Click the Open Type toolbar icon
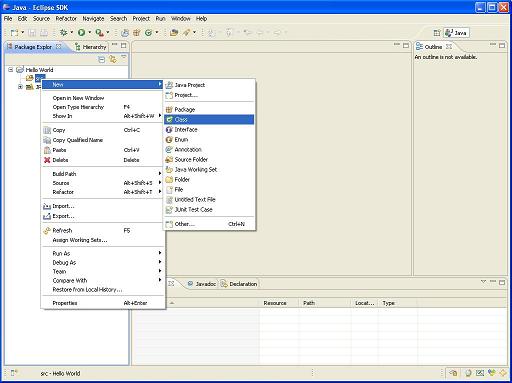The width and height of the screenshot is (512, 383). 174,33
